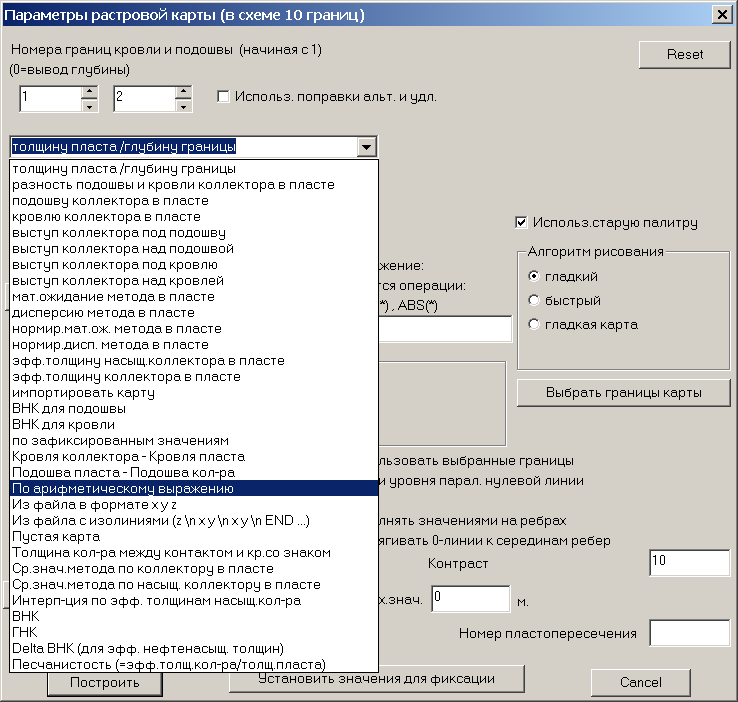Select 'Ср.знач.метода по коллектору в пласте'
738x702 pixels.
[x=194, y=568]
